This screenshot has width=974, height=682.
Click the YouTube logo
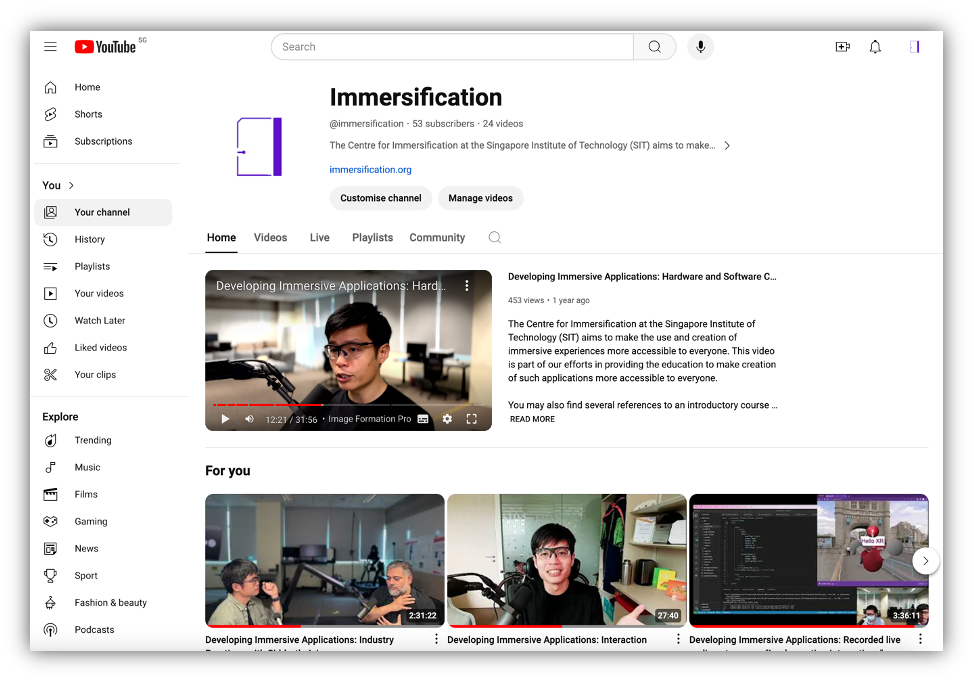pyautogui.click(x=106, y=47)
